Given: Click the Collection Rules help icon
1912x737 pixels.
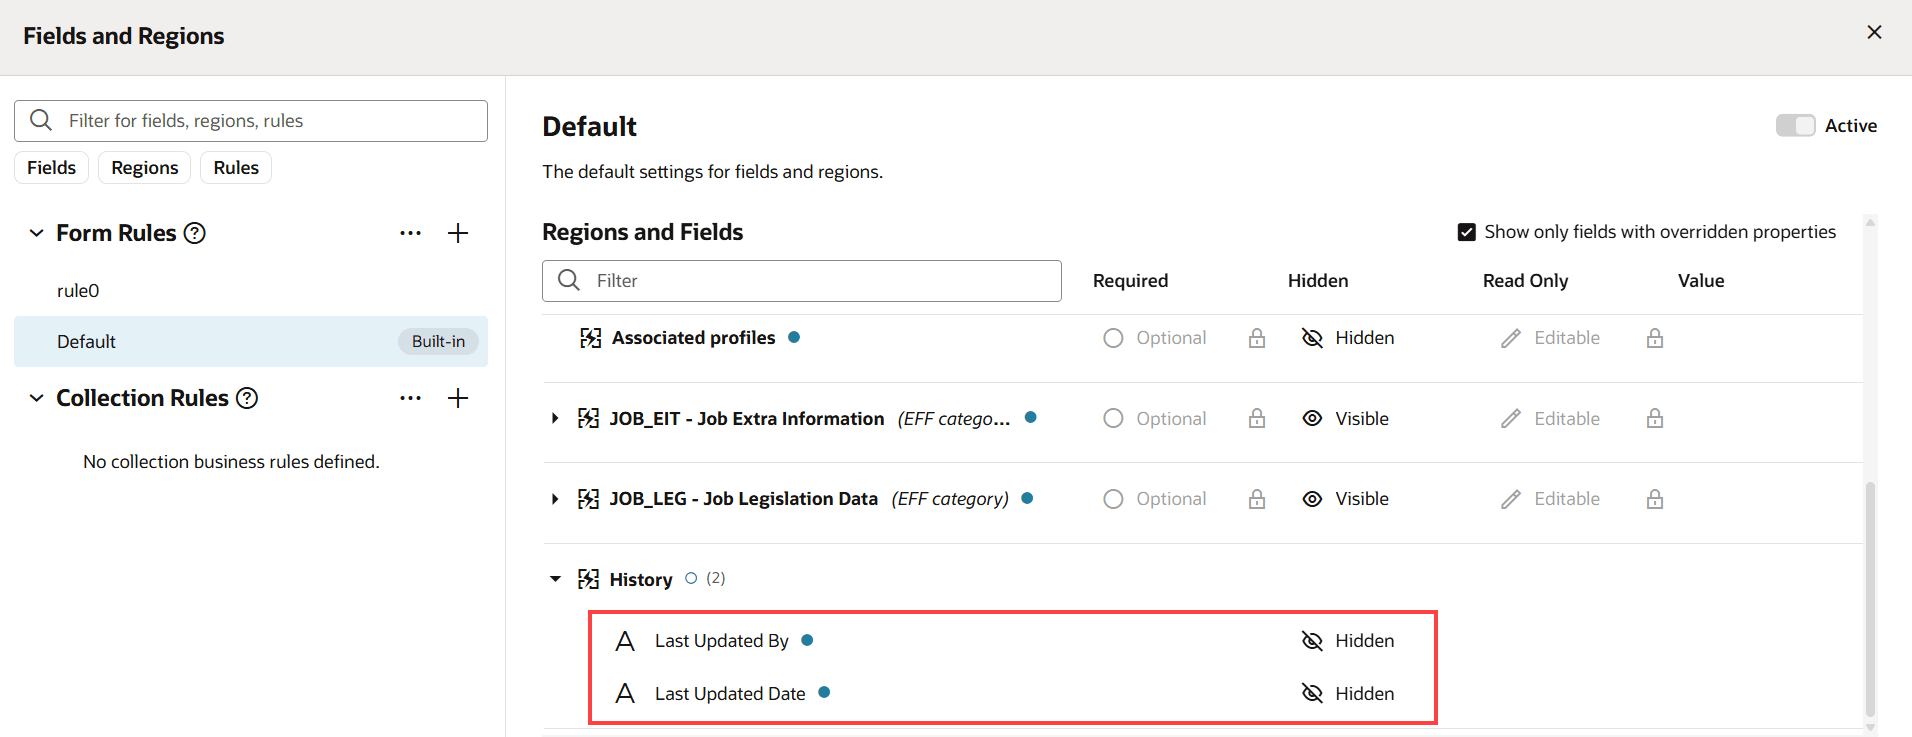Looking at the screenshot, I should click(247, 398).
